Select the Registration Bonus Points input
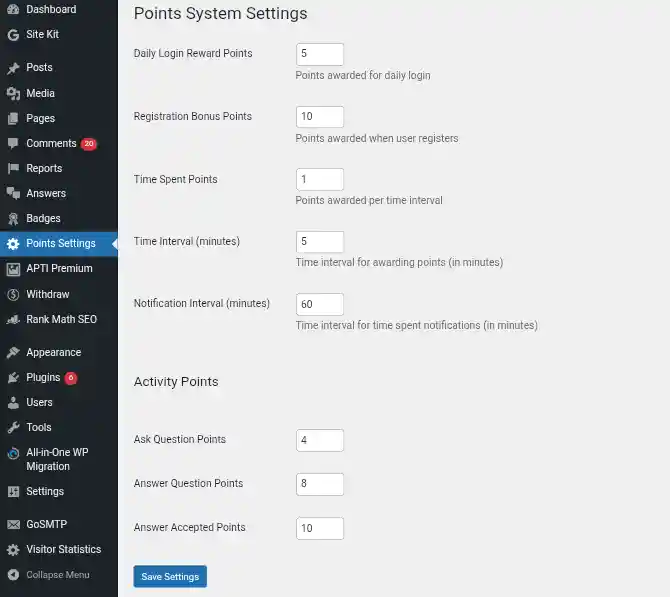 [320, 117]
